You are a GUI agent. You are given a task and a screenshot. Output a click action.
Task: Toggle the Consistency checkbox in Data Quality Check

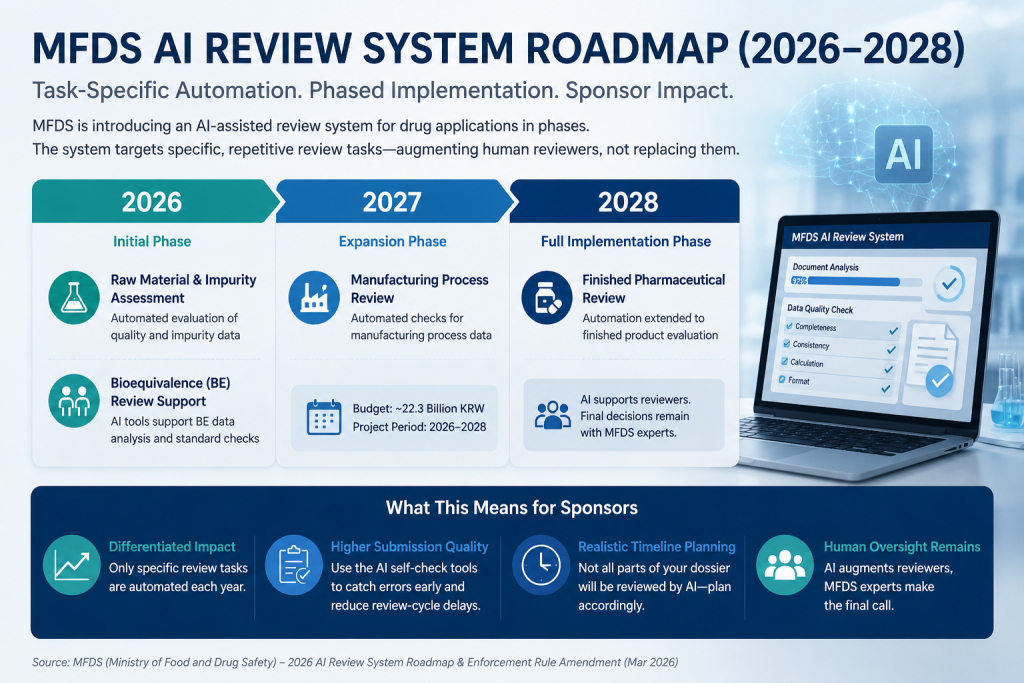(x=787, y=343)
